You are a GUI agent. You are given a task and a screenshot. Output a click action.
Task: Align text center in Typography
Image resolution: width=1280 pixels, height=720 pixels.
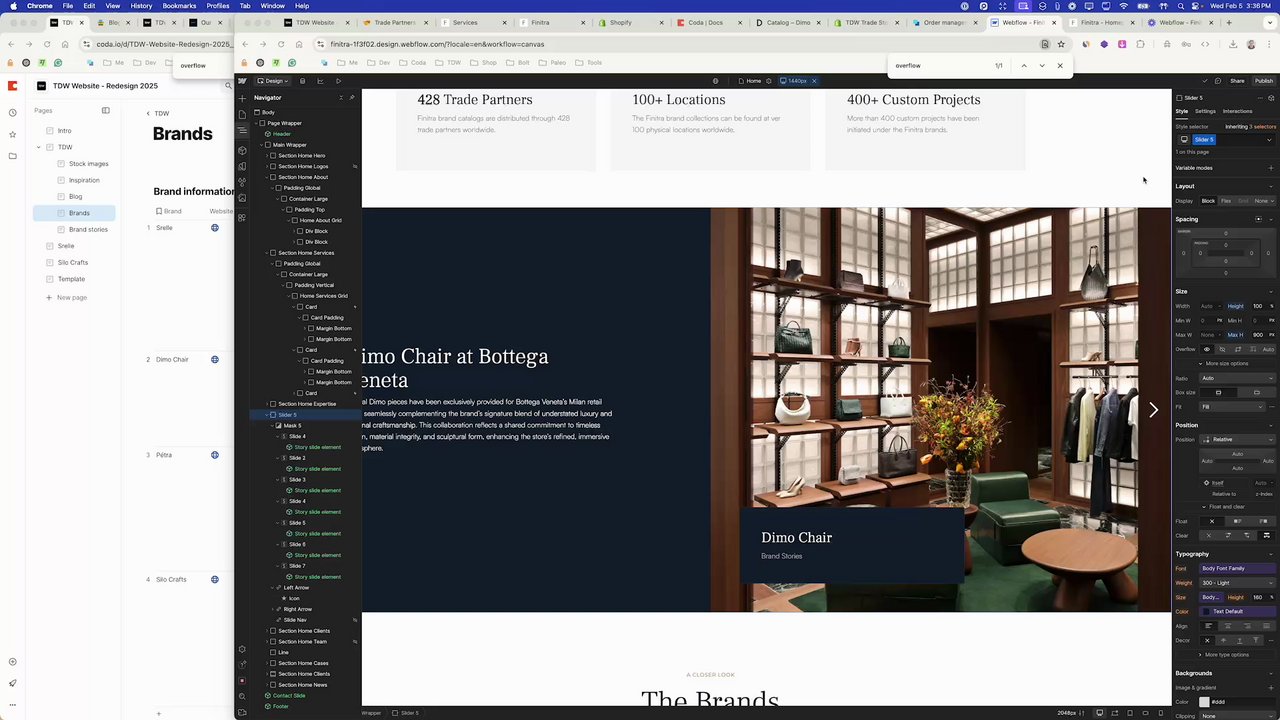click(x=1227, y=626)
